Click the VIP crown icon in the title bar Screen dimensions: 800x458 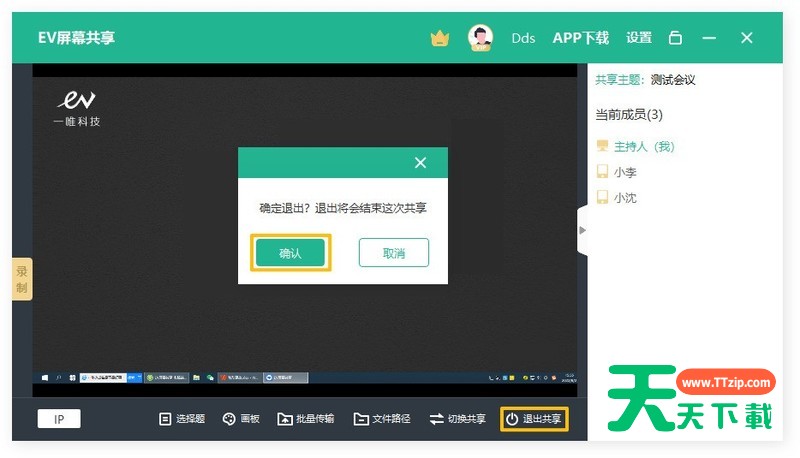(440, 38)
